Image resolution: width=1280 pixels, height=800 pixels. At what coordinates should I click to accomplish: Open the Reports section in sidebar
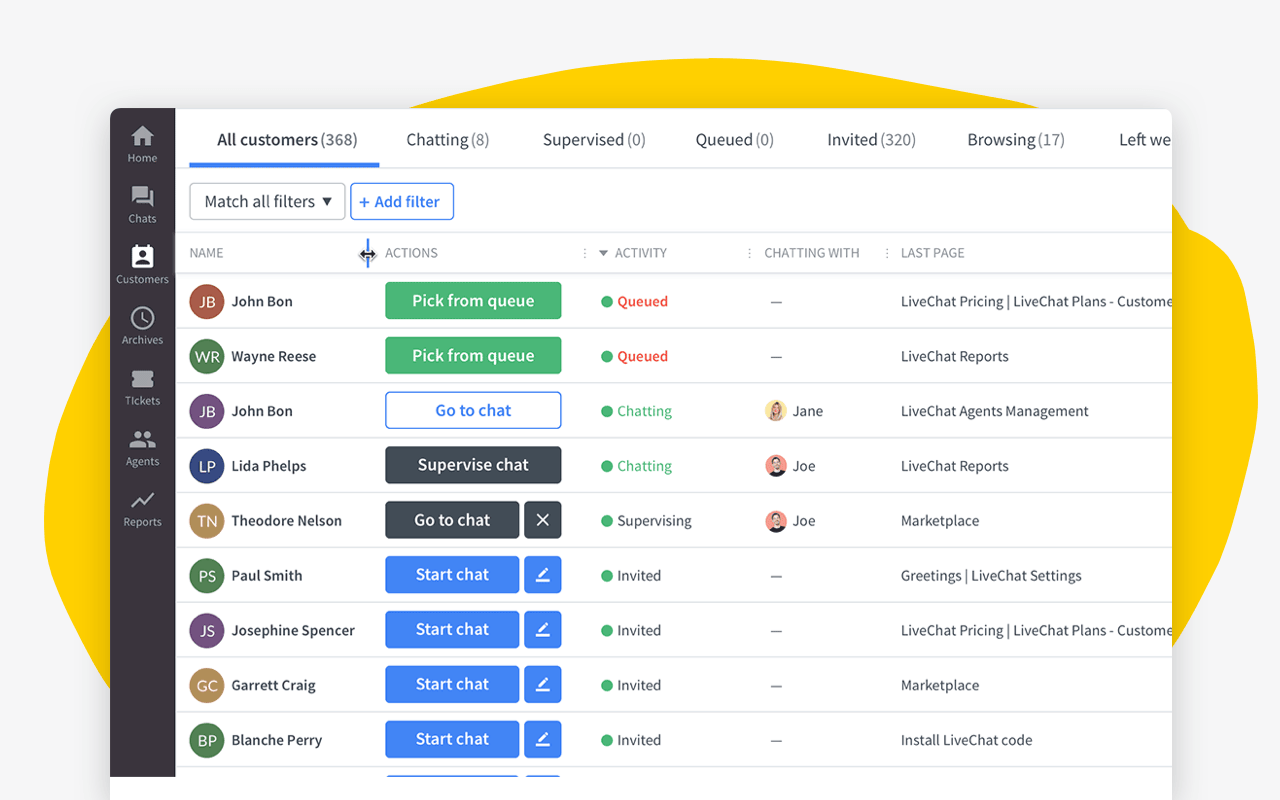(142, 508)
